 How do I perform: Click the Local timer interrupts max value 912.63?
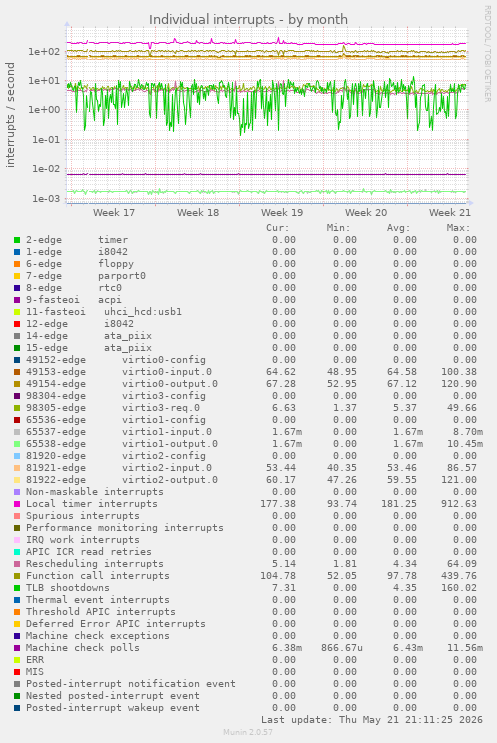click(x=459, y=504)
